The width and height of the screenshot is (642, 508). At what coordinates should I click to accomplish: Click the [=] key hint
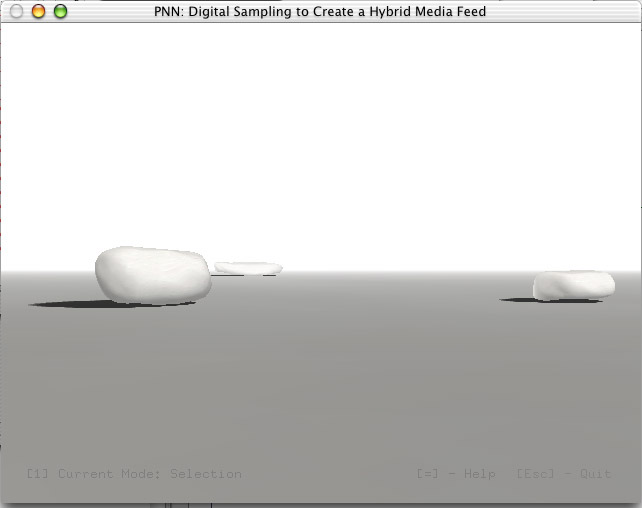point(427,474)
